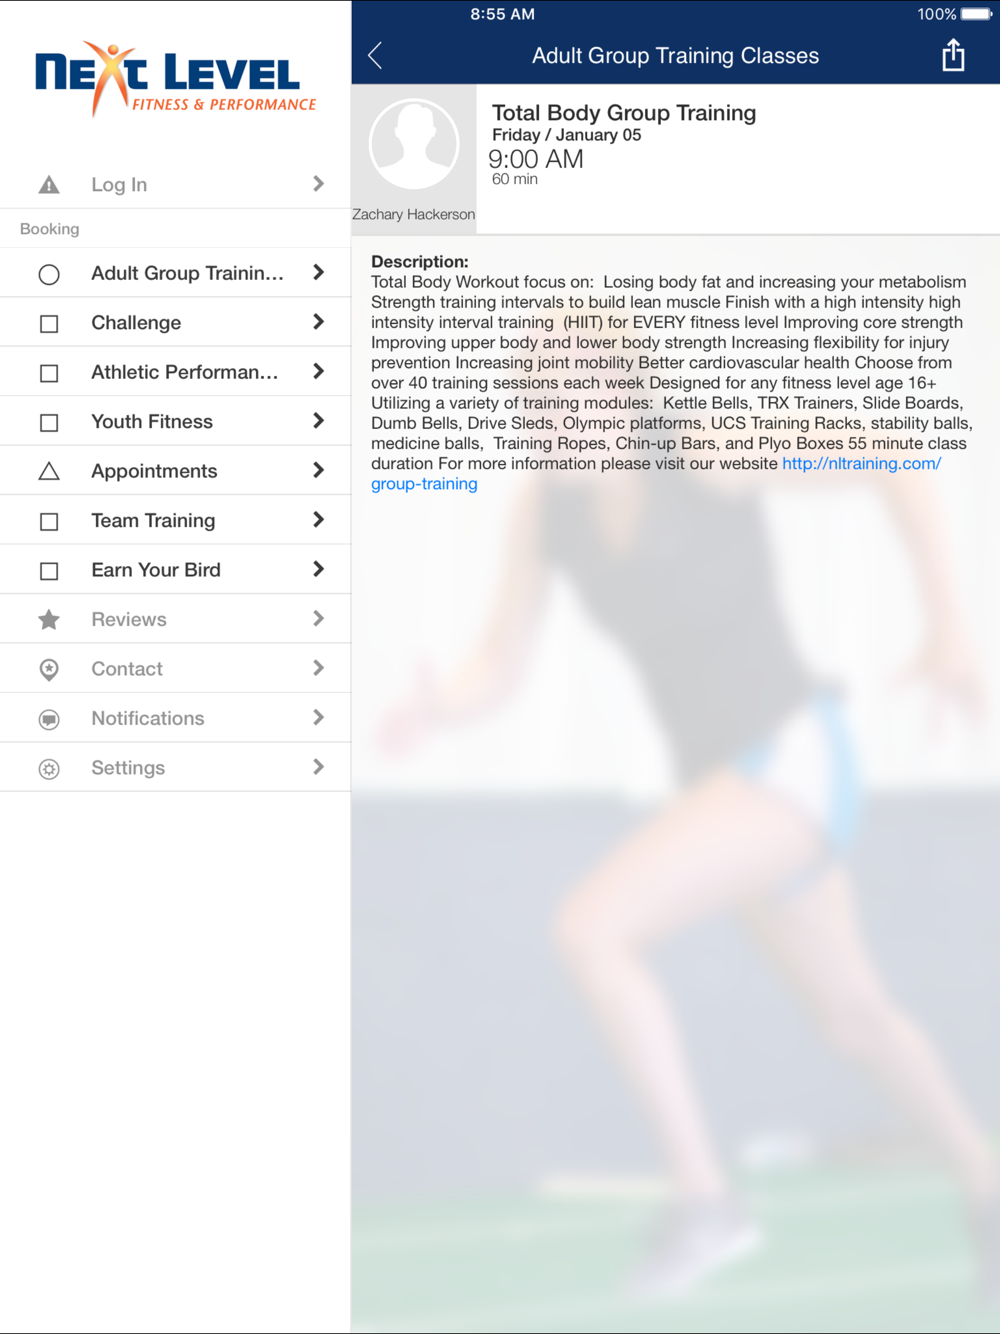This screenshot has width=1000, height=1334.
Task: Expand the Log In chevron
Action: (318, 184)
